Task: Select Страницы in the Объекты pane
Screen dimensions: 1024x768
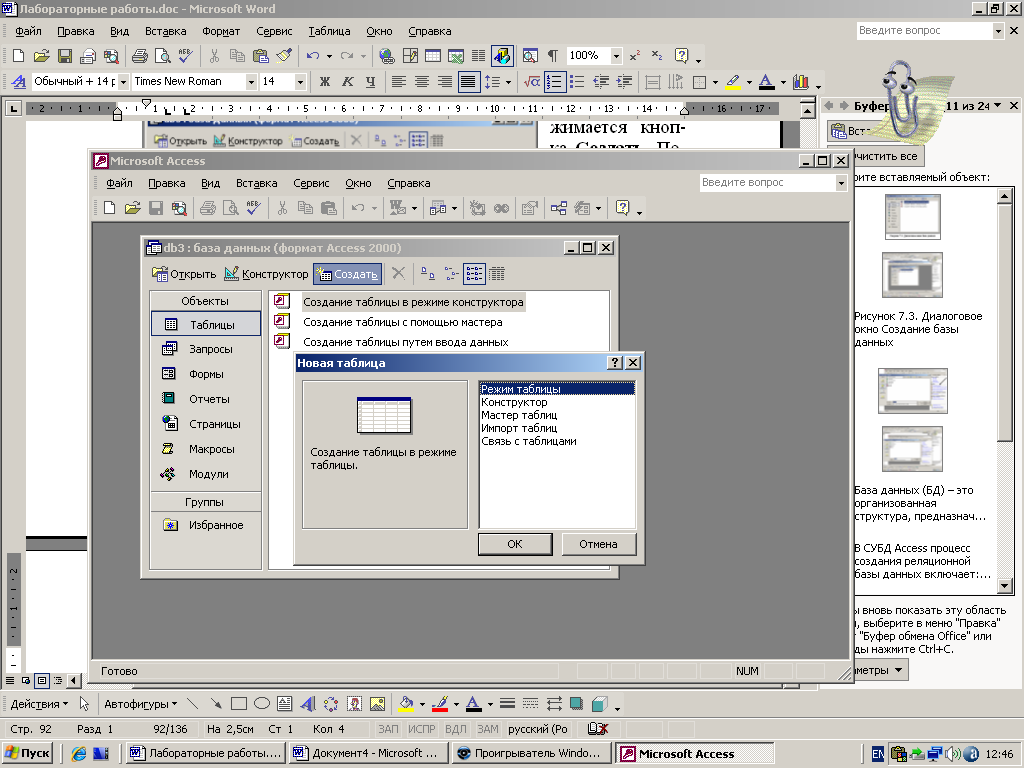Action: pyautogui.click(x=206, y=424)
